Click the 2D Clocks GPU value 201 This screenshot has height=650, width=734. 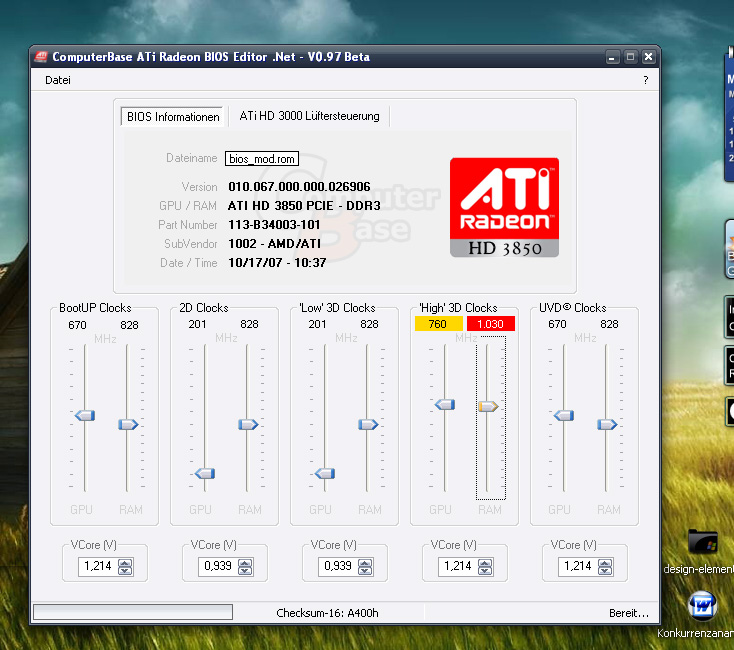[x=197, y=324]
